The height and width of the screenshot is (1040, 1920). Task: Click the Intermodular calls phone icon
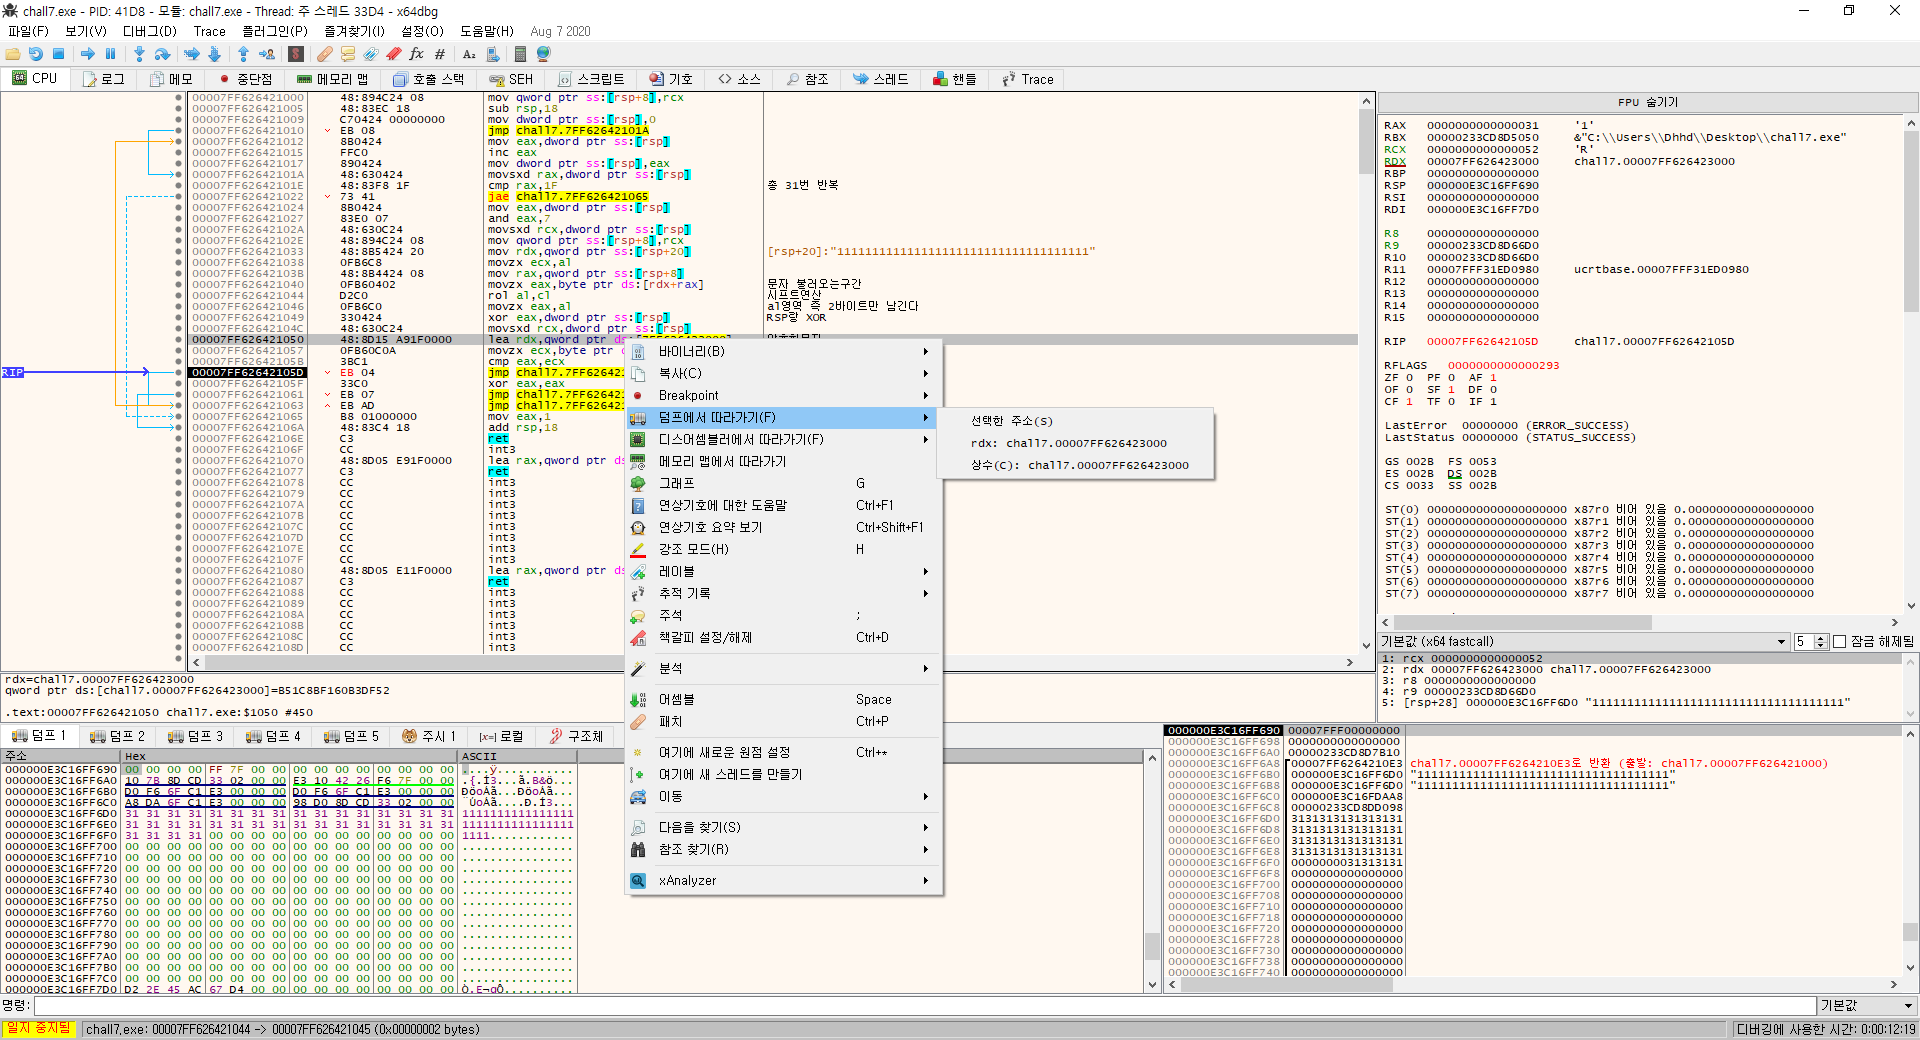point(492,54)
